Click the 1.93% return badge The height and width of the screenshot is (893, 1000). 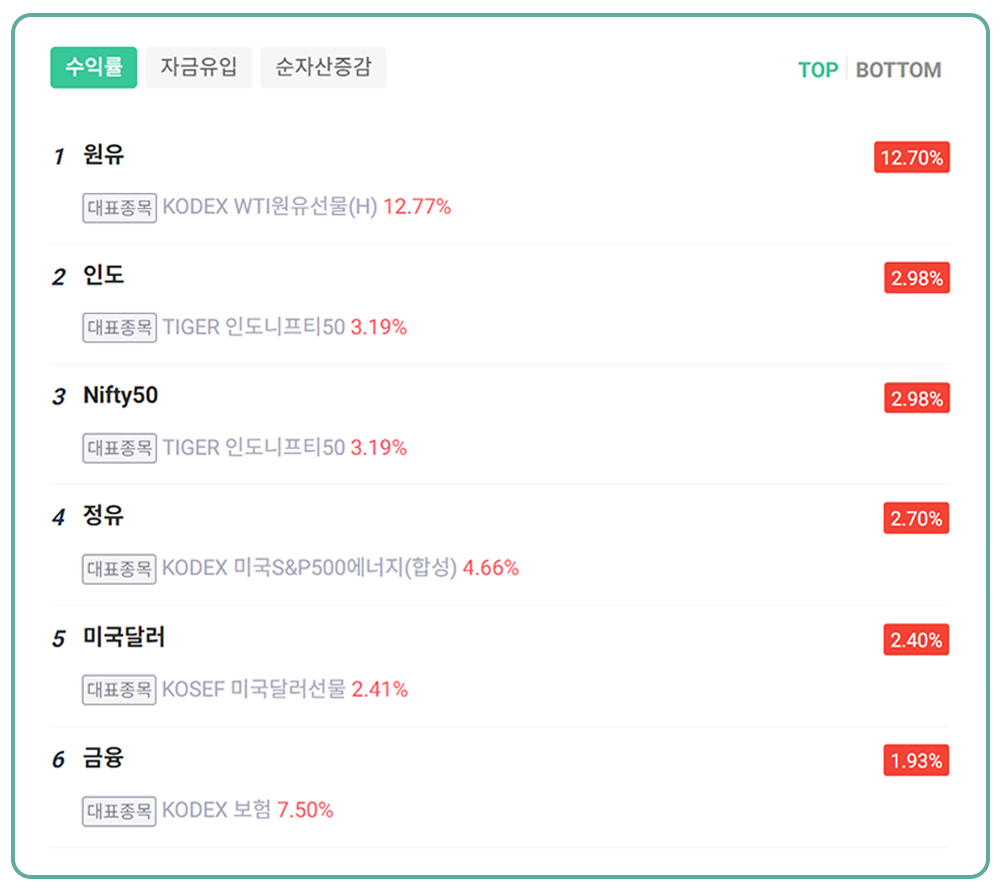pyautogui.click(x=916, y=761)
